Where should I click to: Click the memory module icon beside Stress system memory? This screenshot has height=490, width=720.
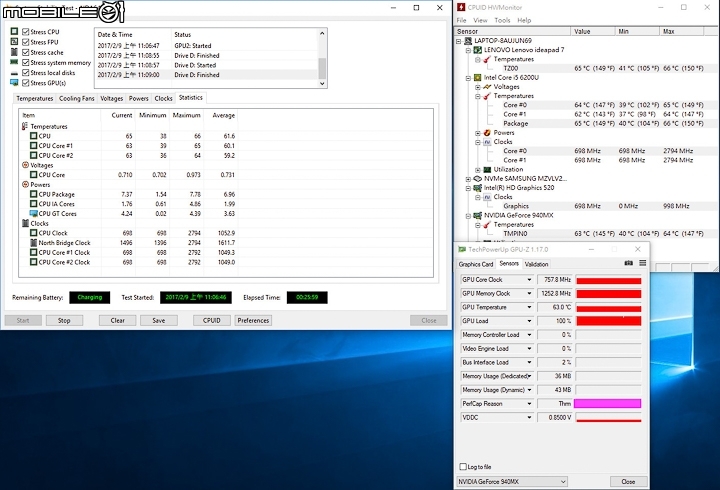coord(14,62)
